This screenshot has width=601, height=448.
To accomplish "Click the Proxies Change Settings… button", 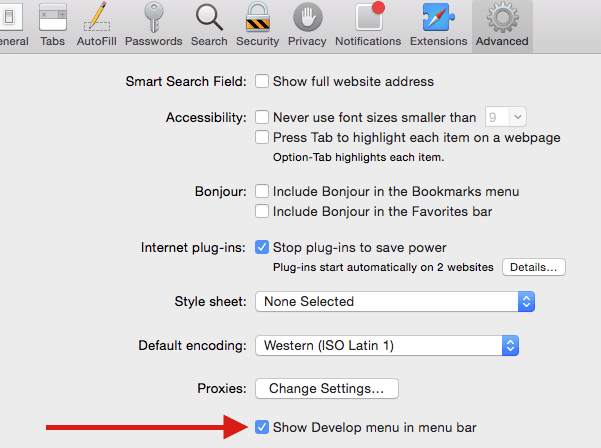I will [327, 389].
